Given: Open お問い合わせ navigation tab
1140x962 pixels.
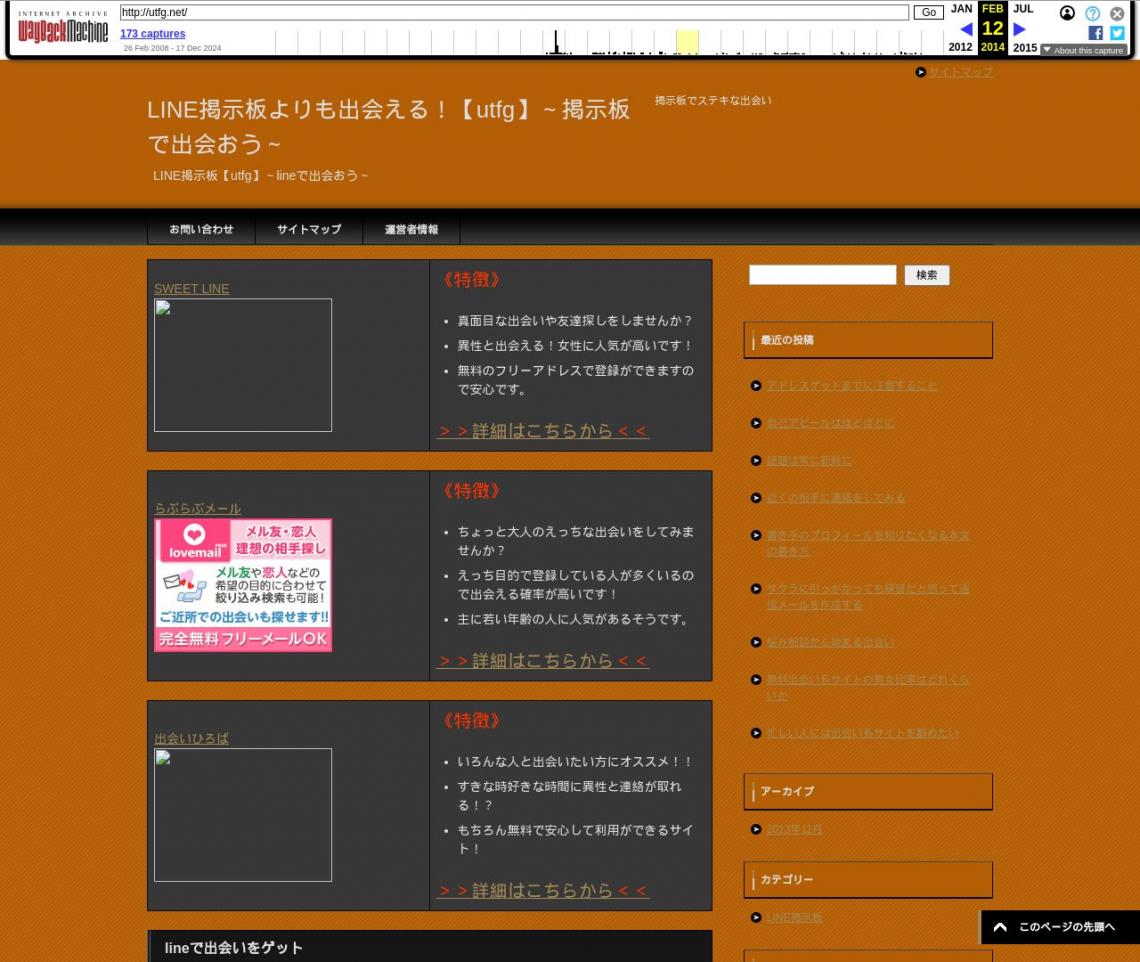Looking at the screenshot, I should point(201,229).
